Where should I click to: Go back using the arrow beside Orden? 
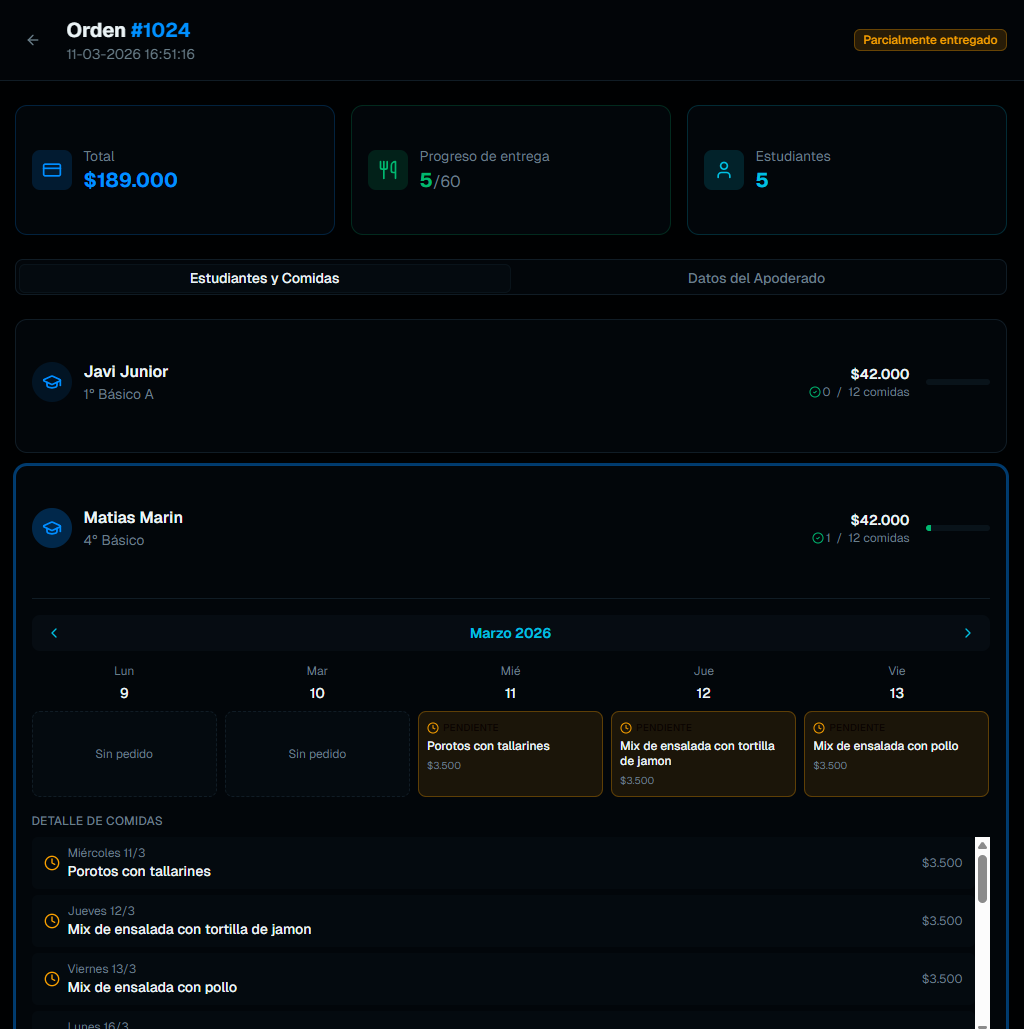click(x=33, y=40)
